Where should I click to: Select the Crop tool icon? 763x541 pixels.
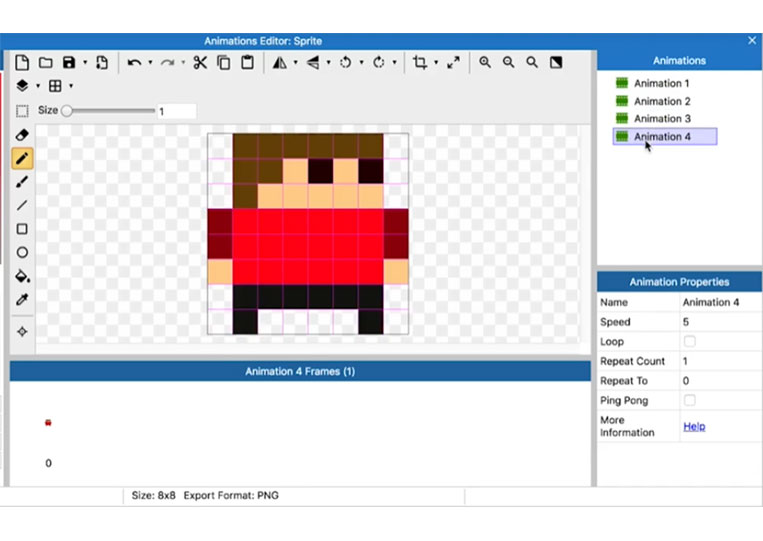pyautogui.click(x=420, y=62)
